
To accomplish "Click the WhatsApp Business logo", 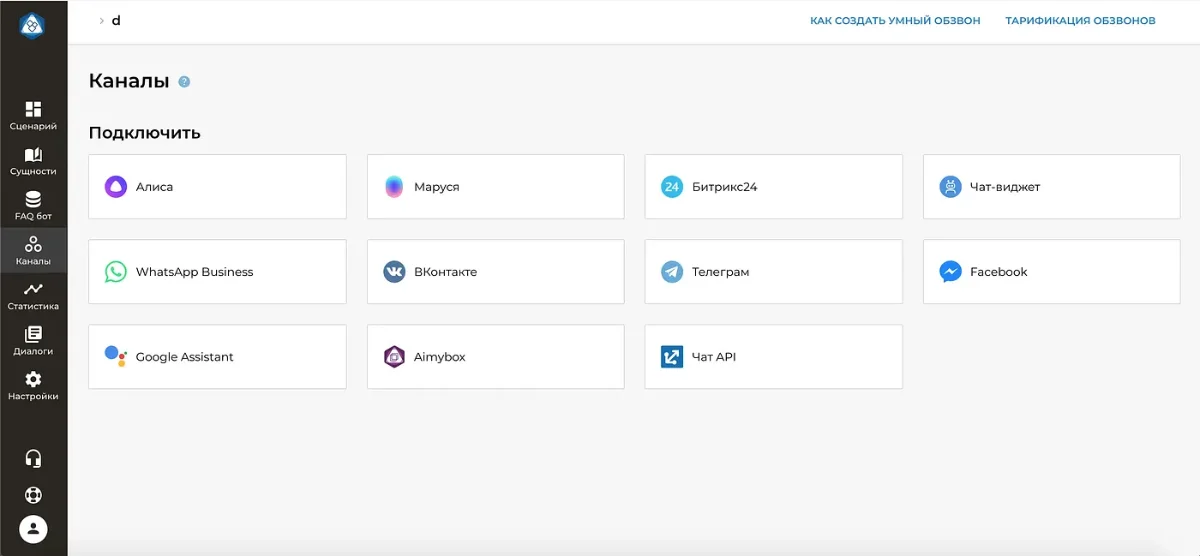I will pos(116,272).
